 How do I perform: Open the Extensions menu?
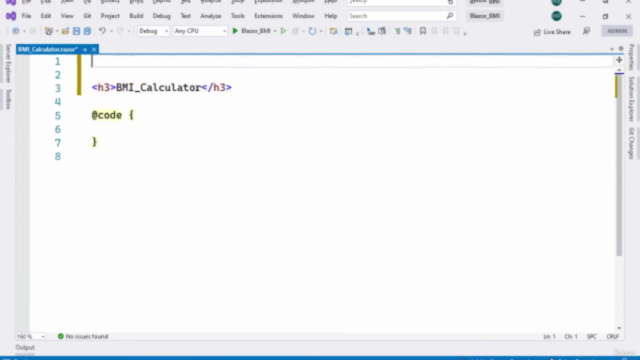point(268,16)
